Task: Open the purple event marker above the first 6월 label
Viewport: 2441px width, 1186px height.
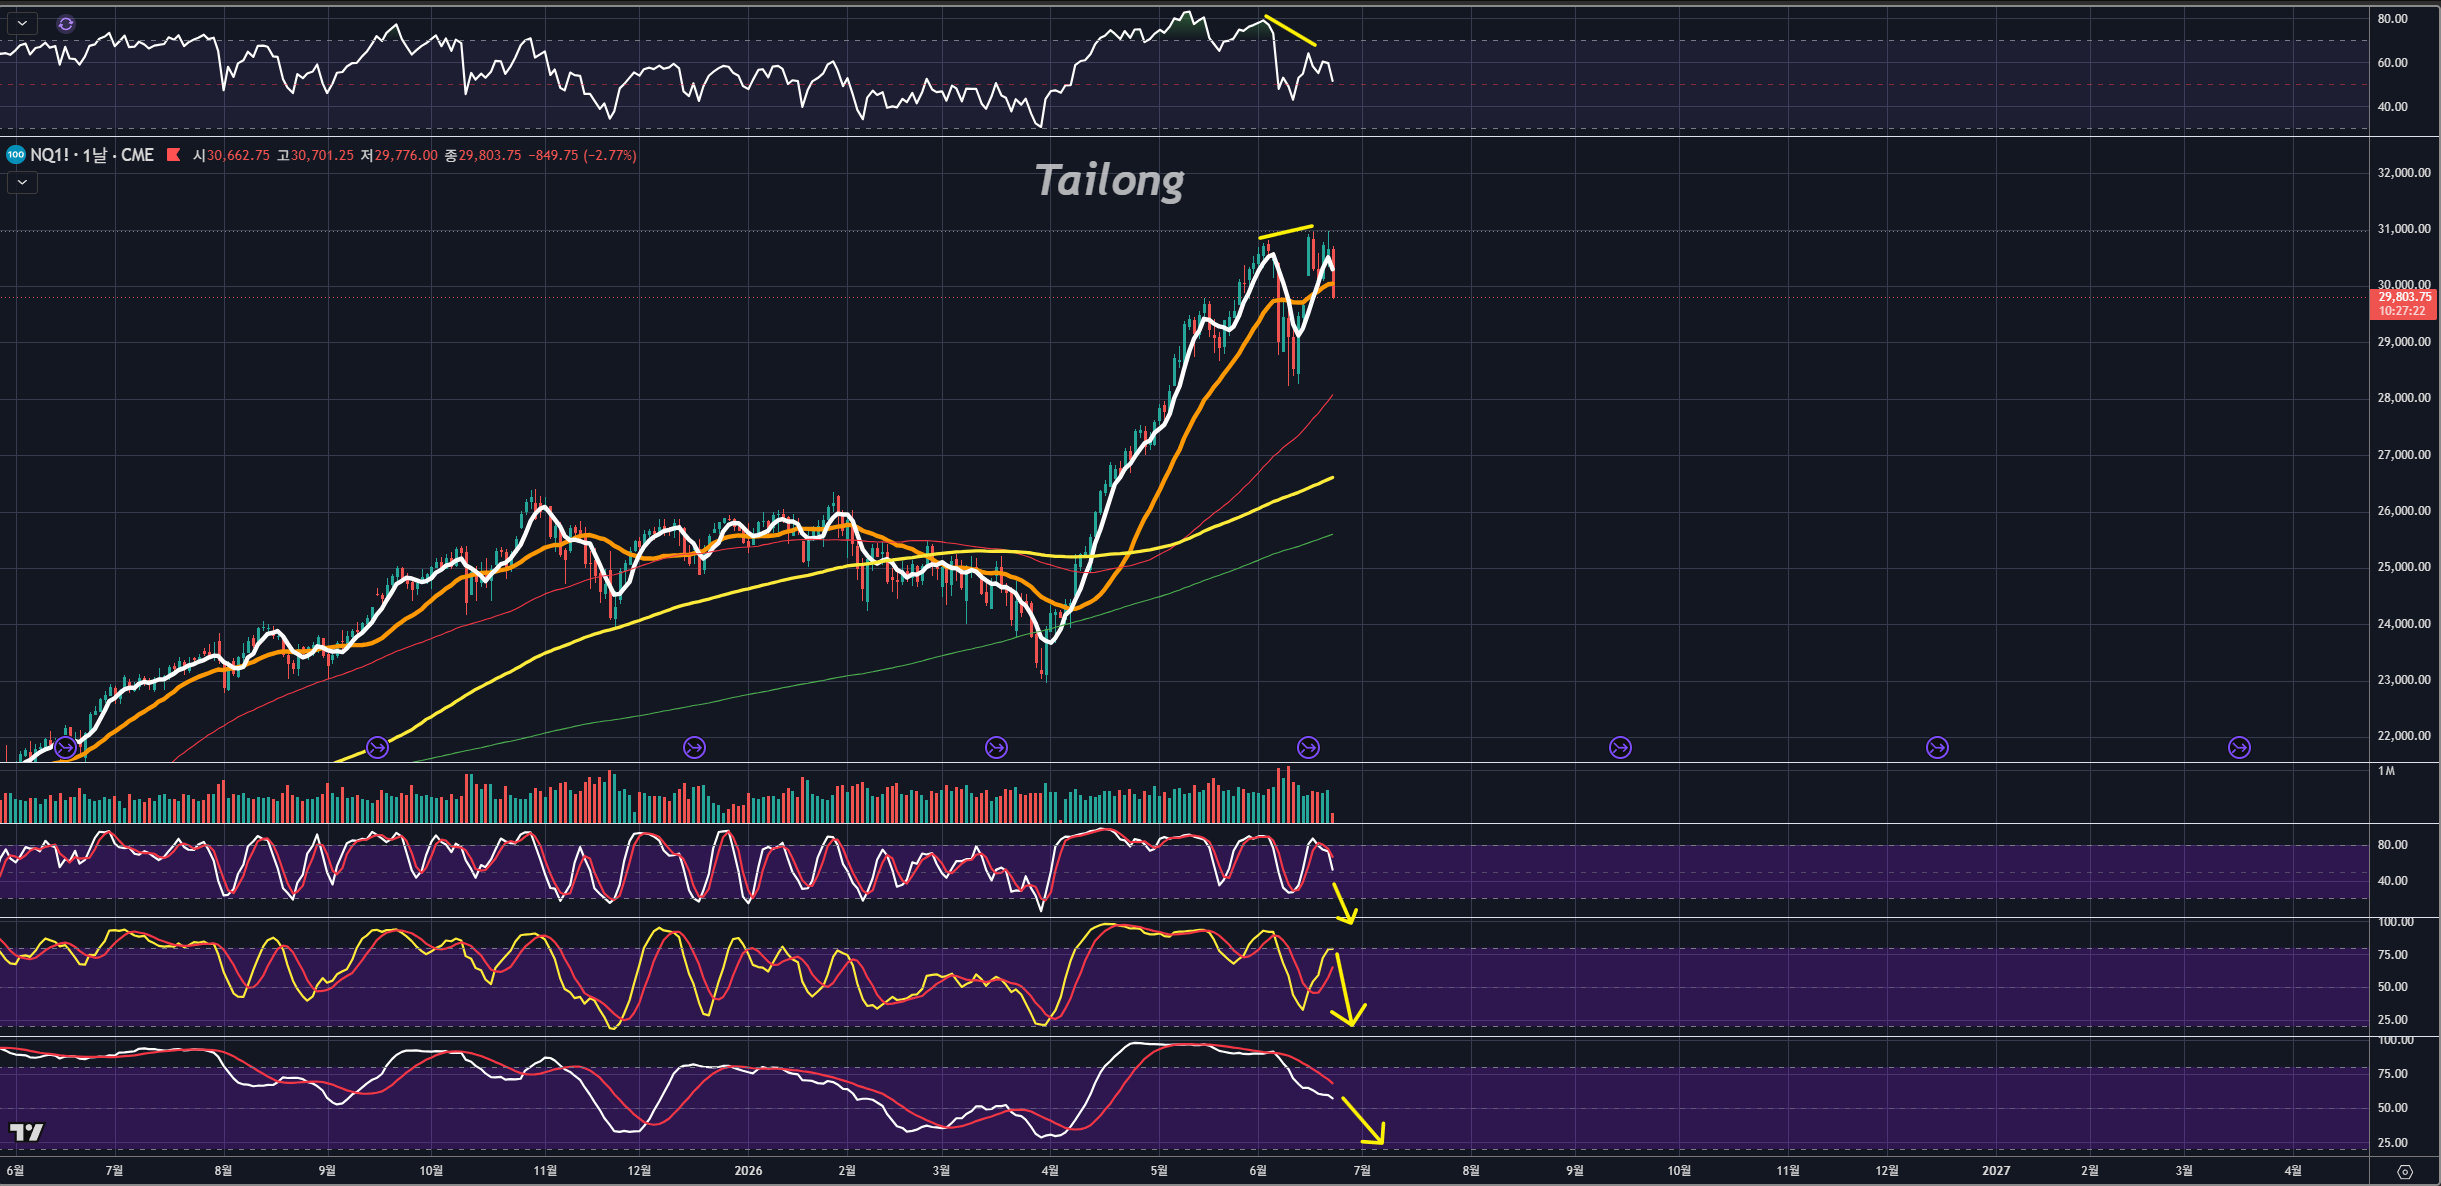Action: [x=66, y=747]
